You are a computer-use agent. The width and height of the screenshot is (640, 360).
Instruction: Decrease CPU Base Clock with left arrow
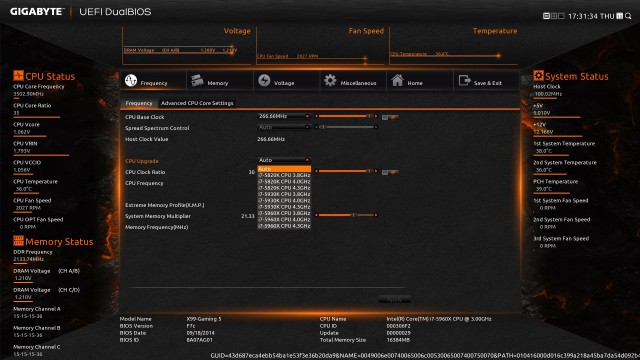click(x=316, y=116)
